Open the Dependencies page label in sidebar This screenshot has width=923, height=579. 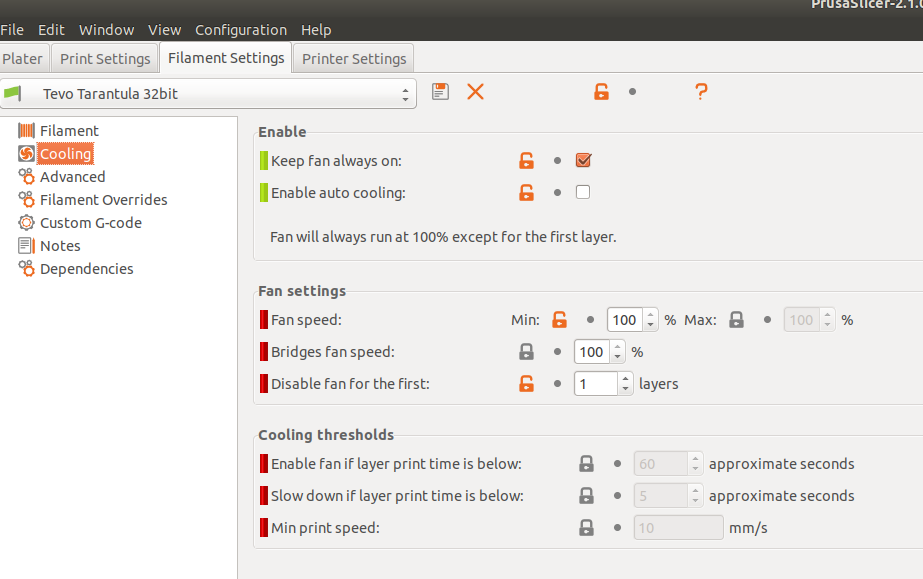[87, 268]
